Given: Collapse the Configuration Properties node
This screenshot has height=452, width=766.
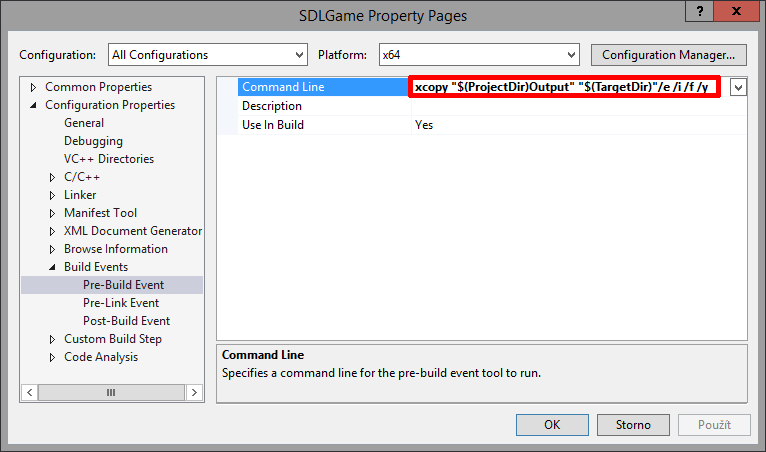Looking at the screenshot, I should (34, 105).
